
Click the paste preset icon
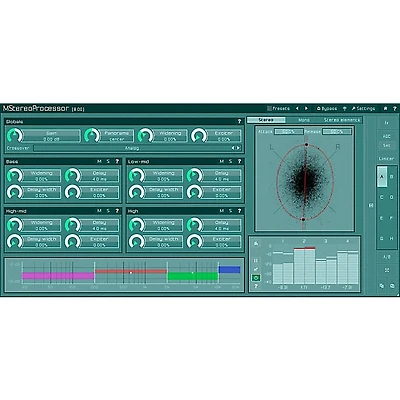tap(392, 286)
